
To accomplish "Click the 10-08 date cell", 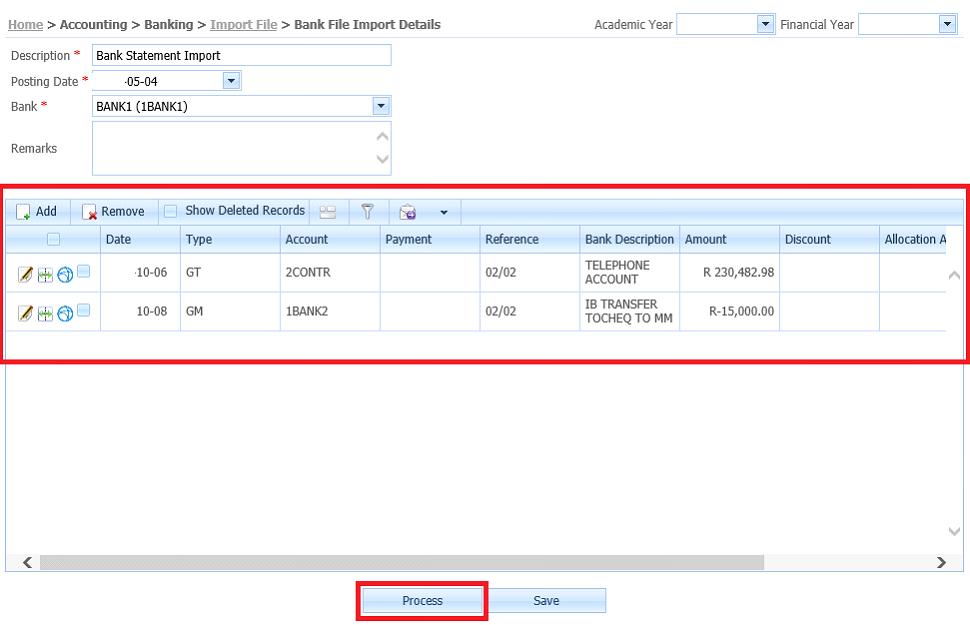I will point(140,311).
